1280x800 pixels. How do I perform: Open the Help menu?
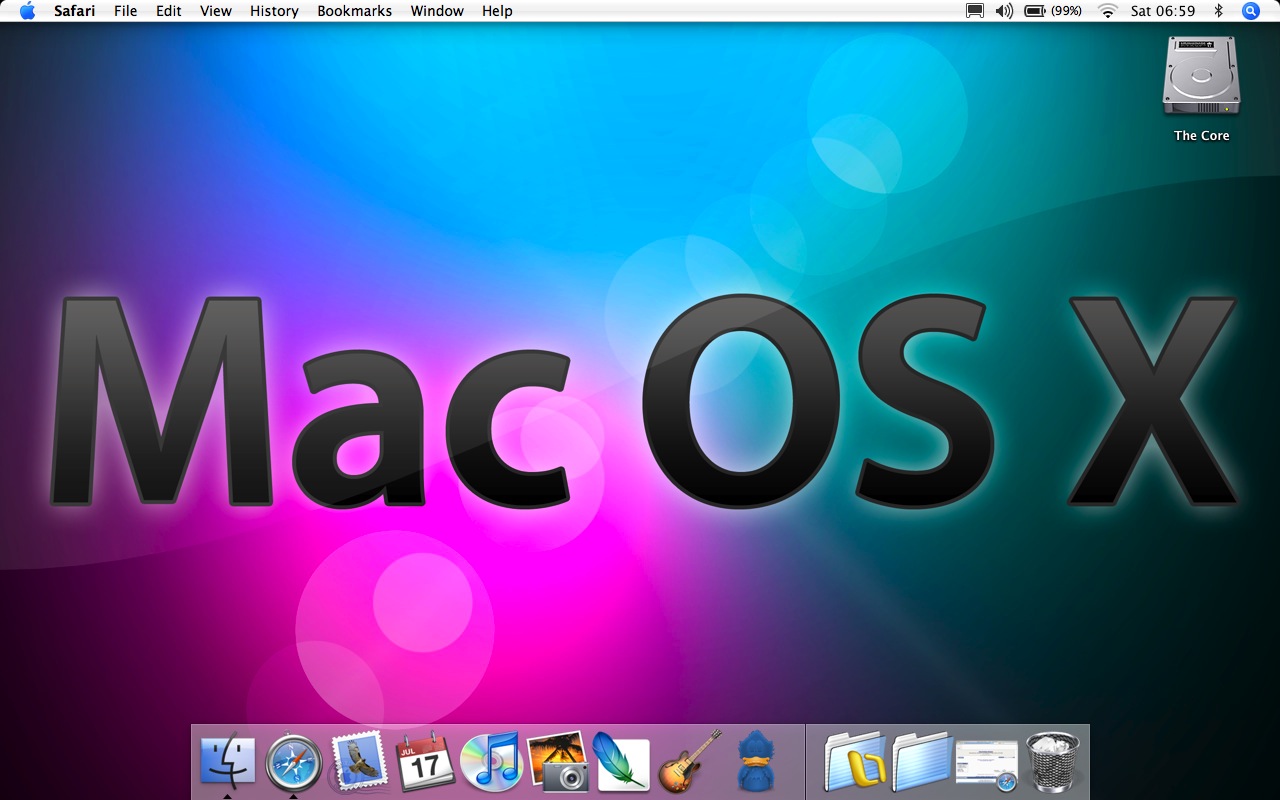tap(497, 11)
